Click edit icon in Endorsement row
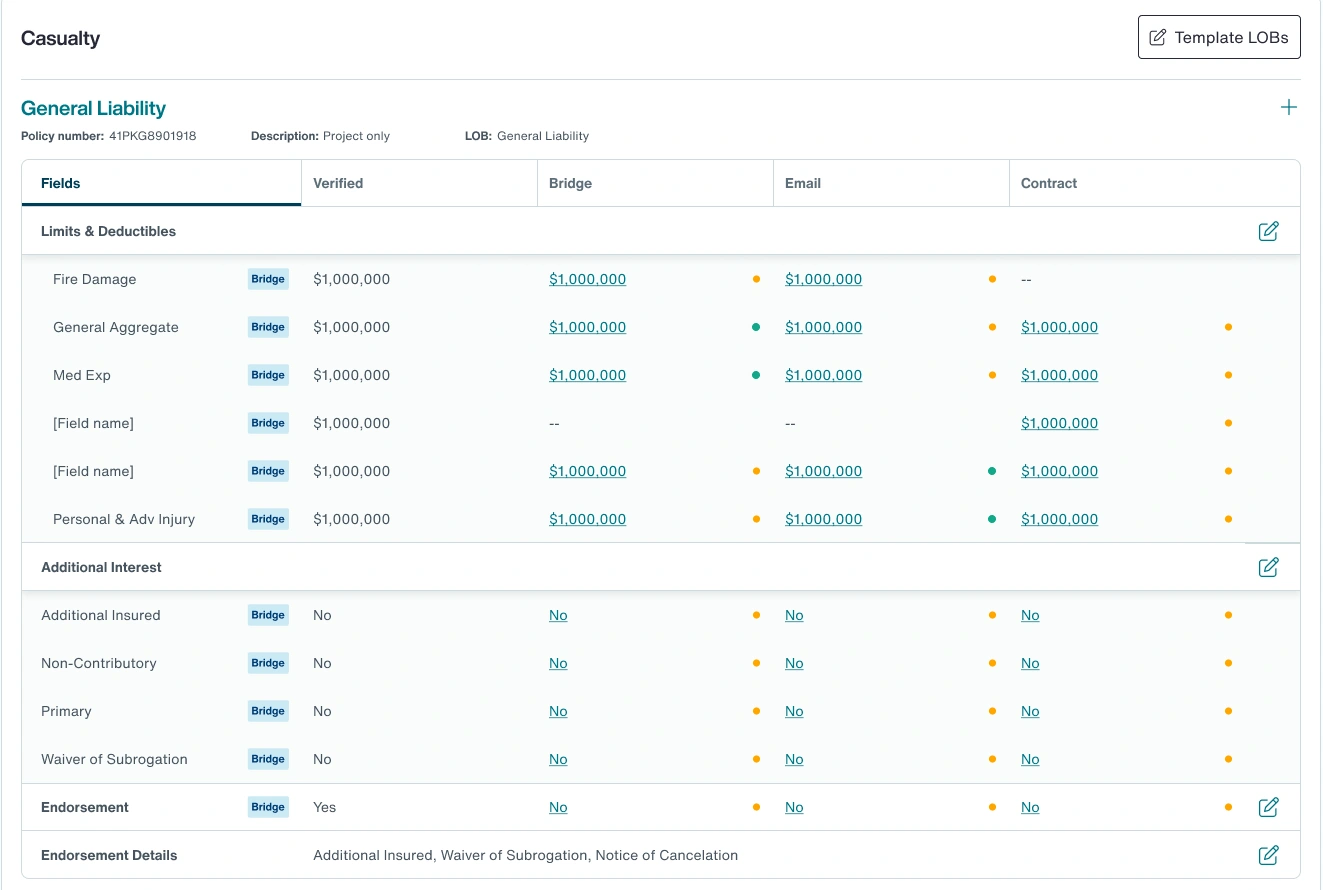Viewport: 1323px width, 890px height. pyautogui.click(x=1268, y=807)
